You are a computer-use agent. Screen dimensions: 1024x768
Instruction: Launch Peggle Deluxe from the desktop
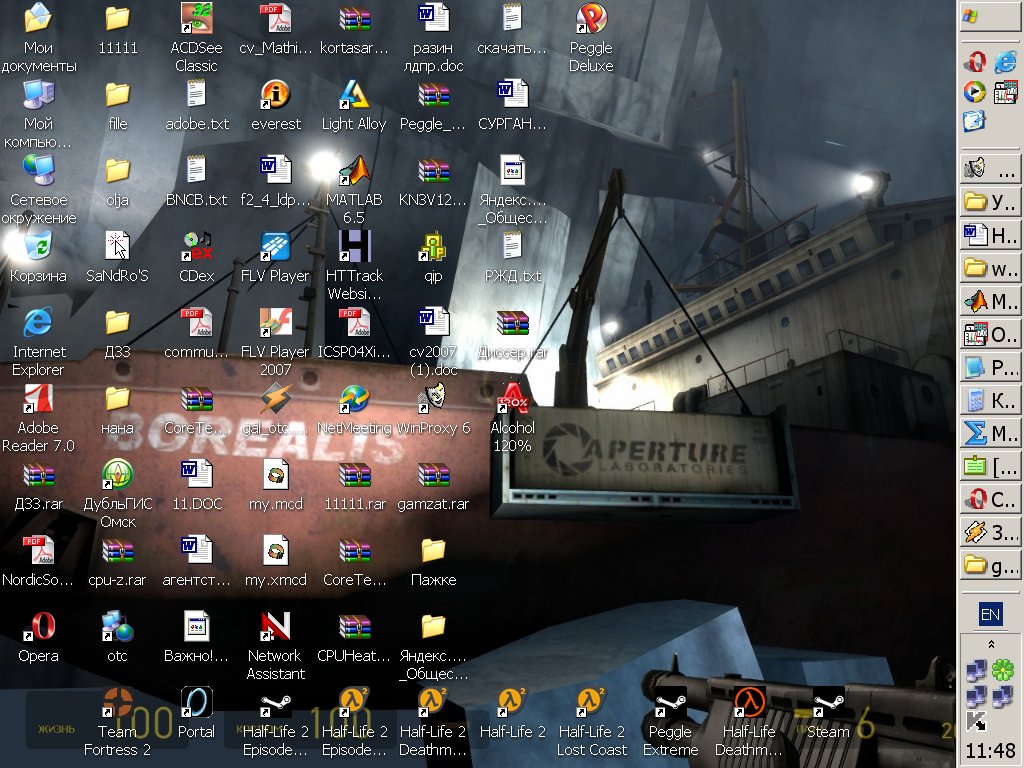[591, 19]
